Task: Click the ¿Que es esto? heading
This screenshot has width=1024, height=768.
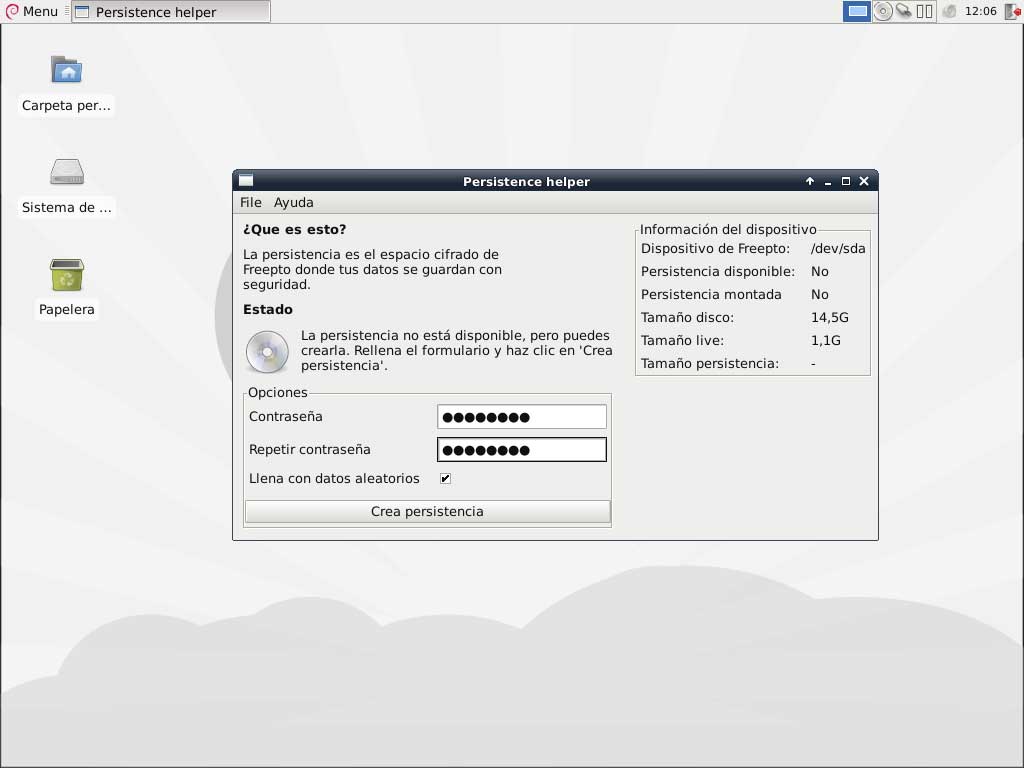Action: [295, 229]
